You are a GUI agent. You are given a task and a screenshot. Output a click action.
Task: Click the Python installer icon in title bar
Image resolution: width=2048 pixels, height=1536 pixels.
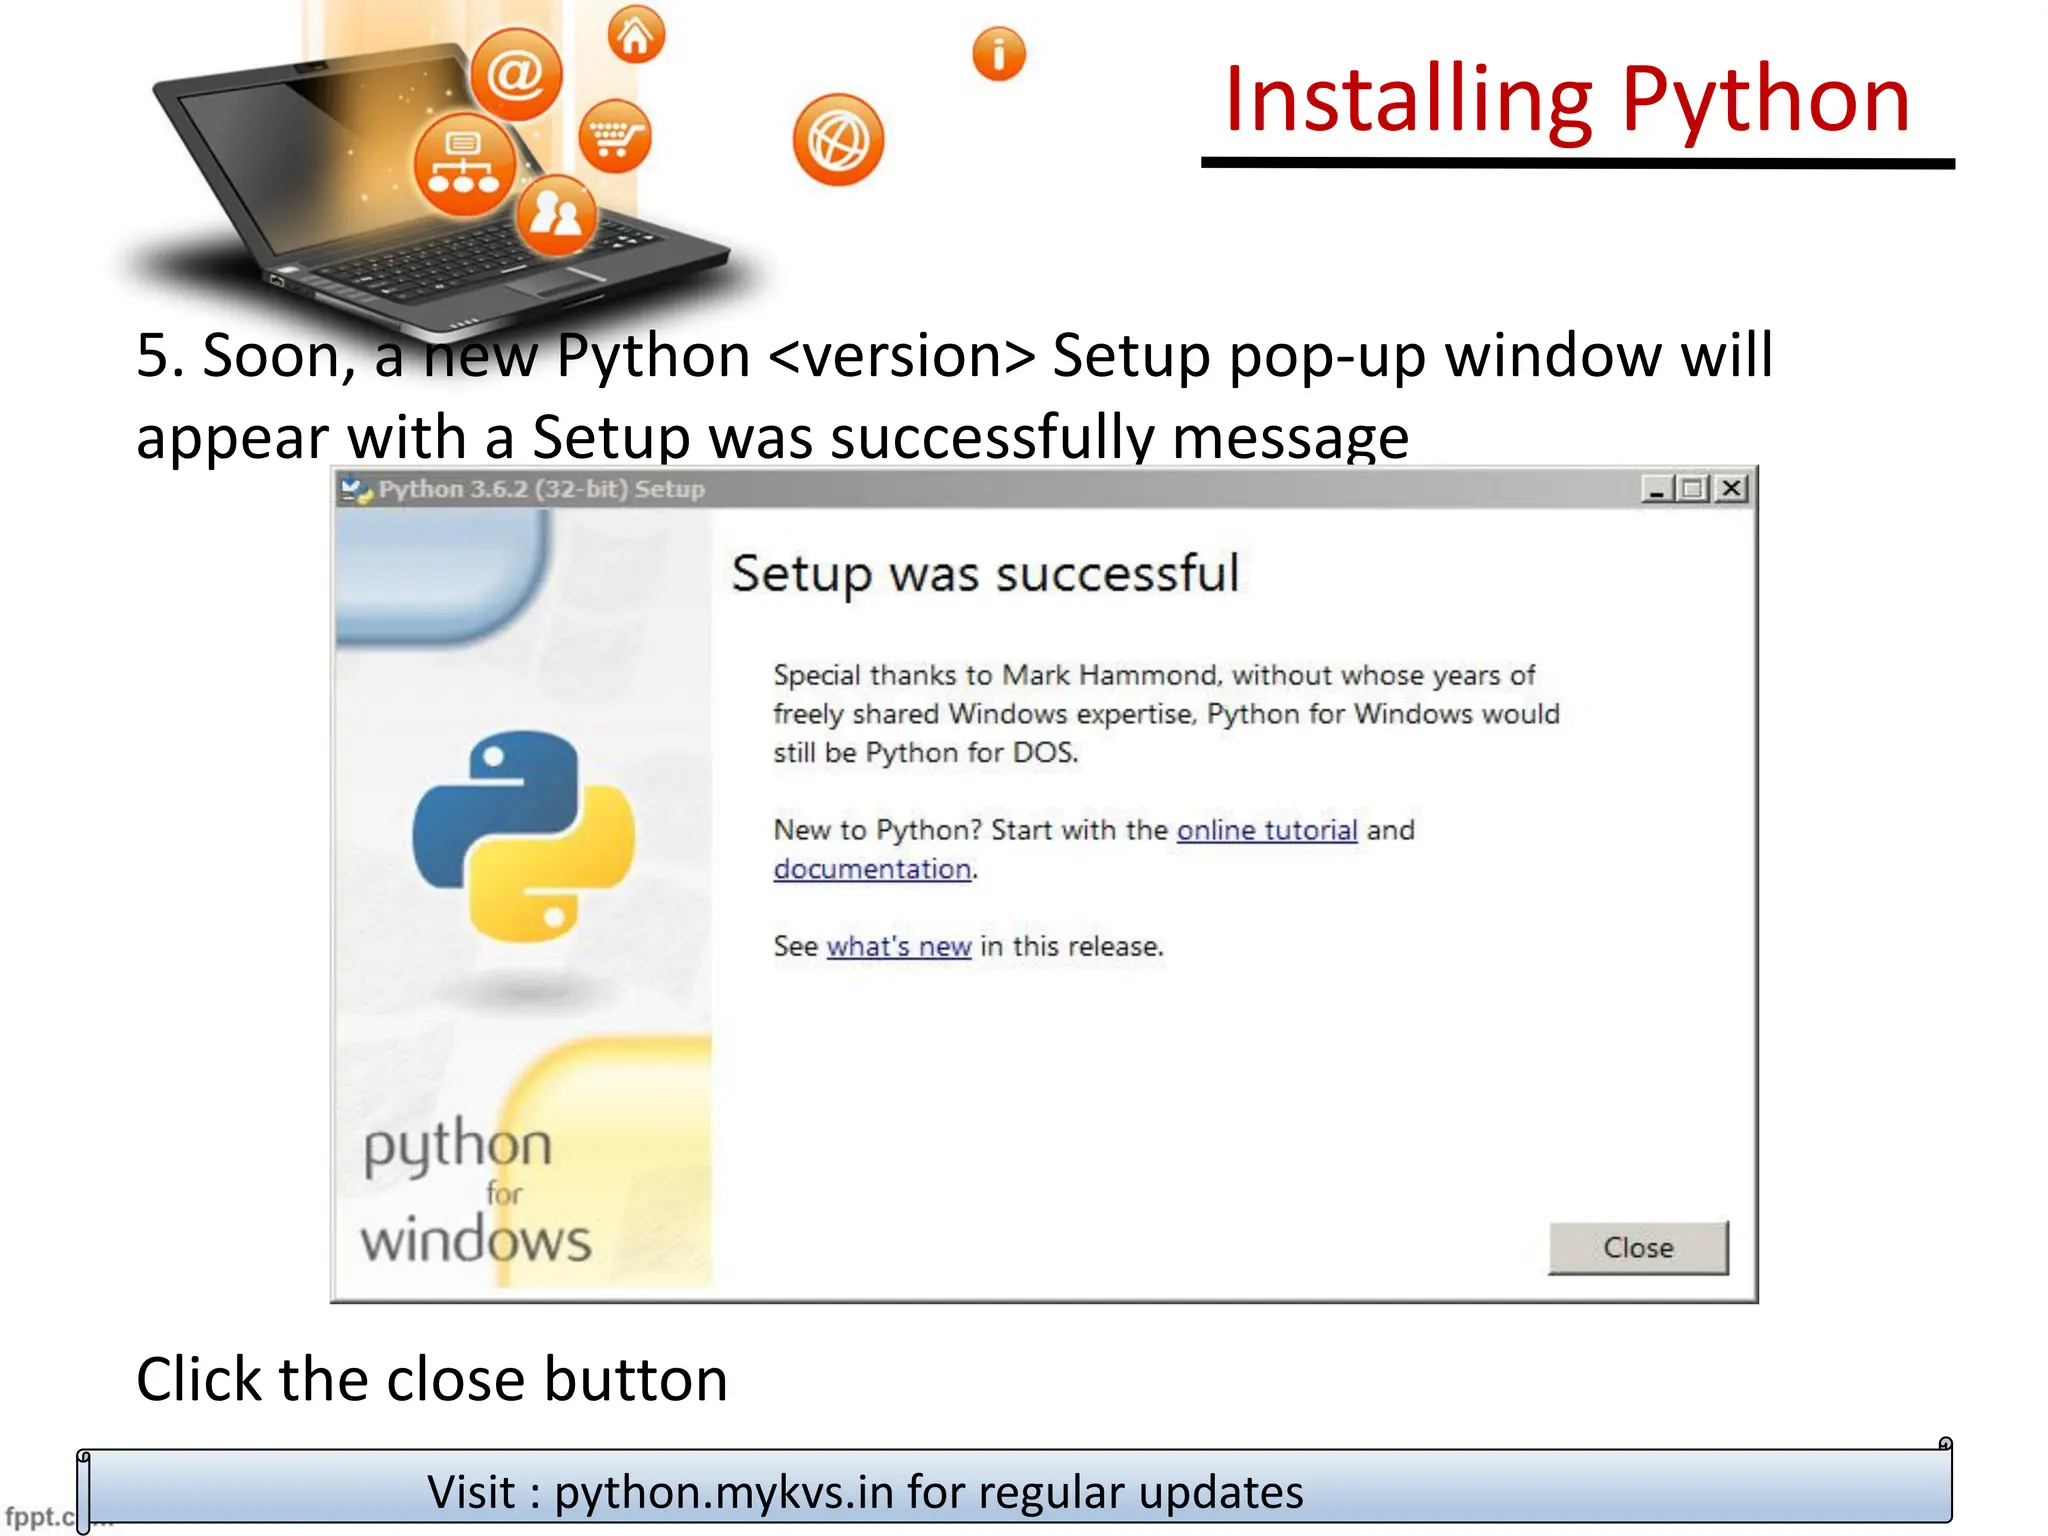[x=356, y=490]
